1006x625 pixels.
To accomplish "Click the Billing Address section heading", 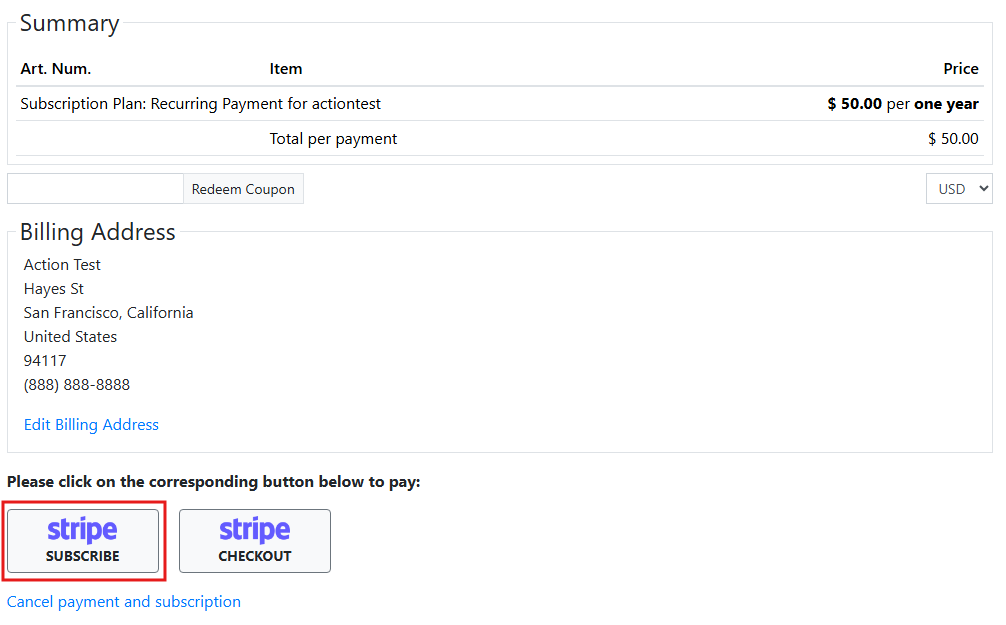I will pyautogui.click(x=98, y=233).
